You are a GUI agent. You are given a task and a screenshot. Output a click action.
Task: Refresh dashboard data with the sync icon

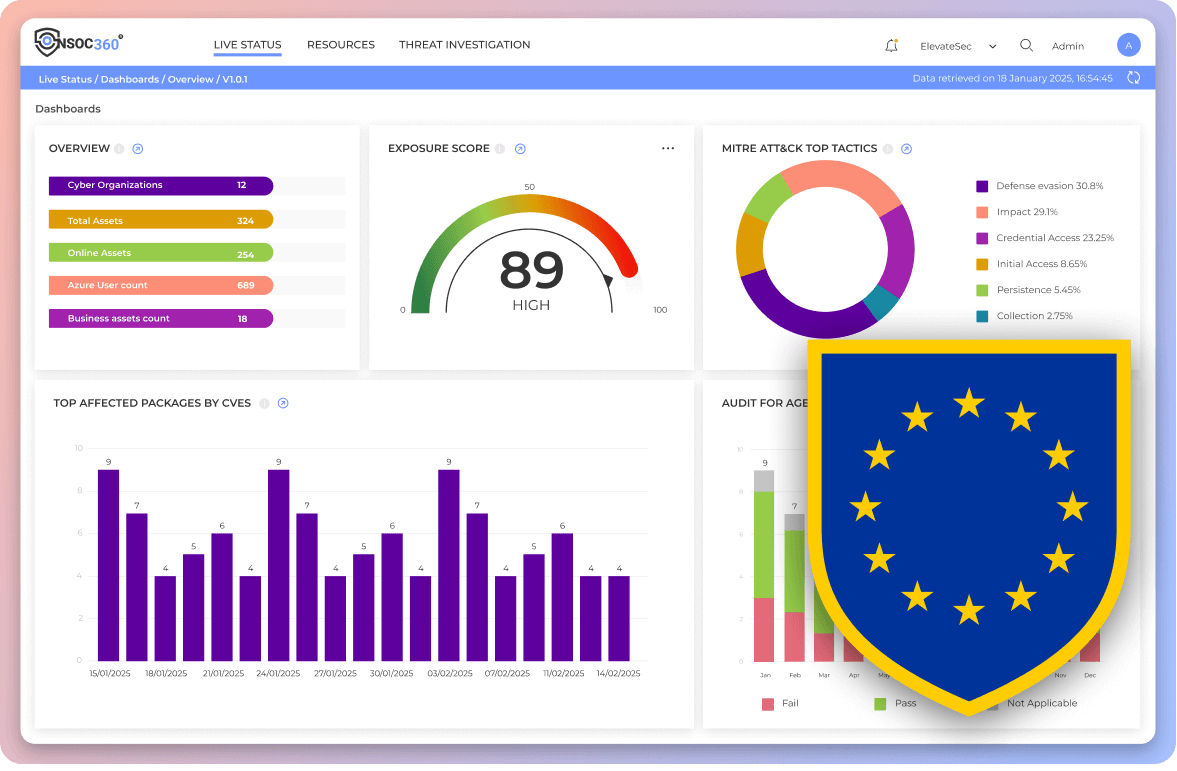[1133, 78]
